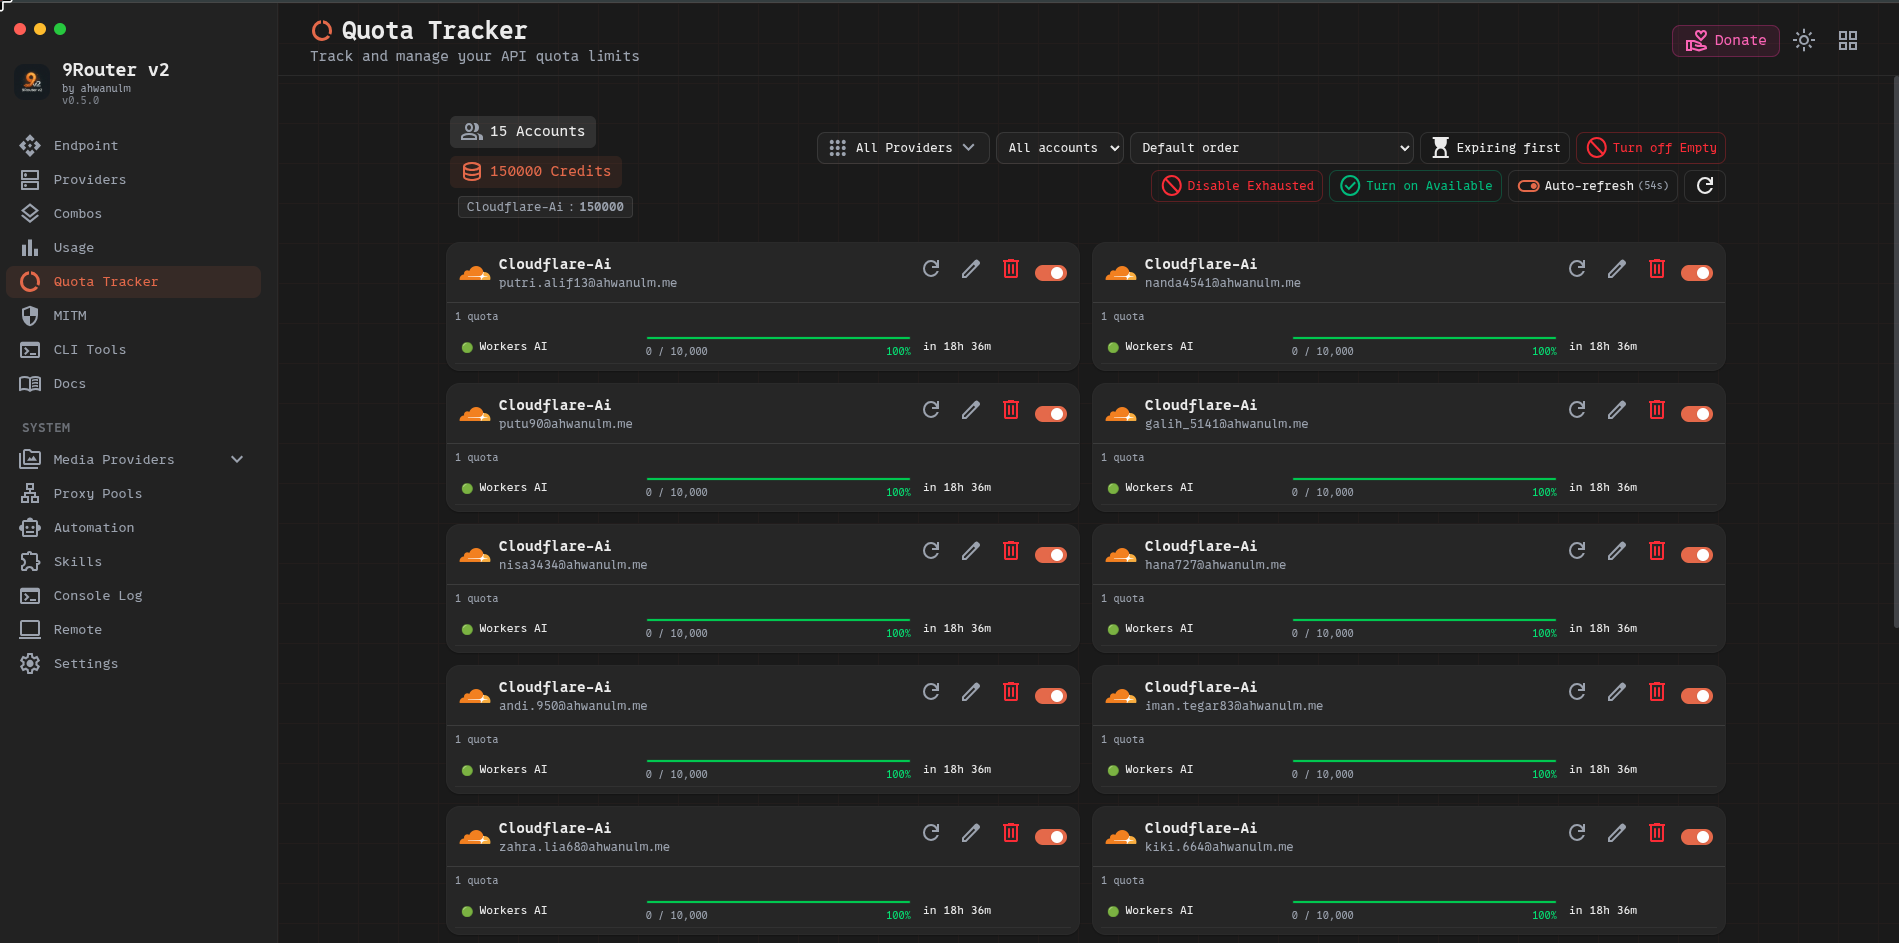Toggle off the putri.alif13 account

pyautogui.click(x=1051, y=273)
